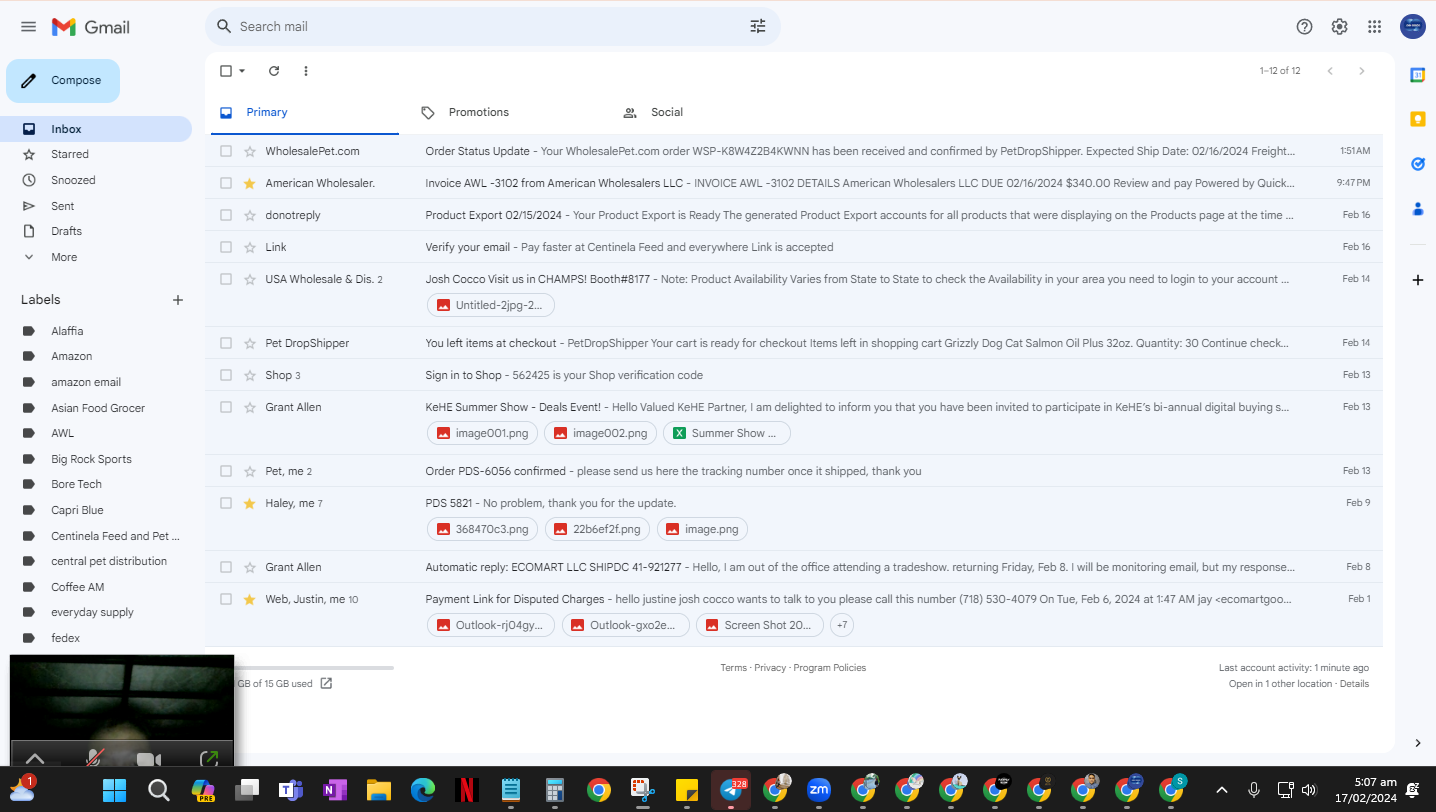Open the Big Rock Sports label
Viewport: 1436px width, 812px height.
(91, 459)
